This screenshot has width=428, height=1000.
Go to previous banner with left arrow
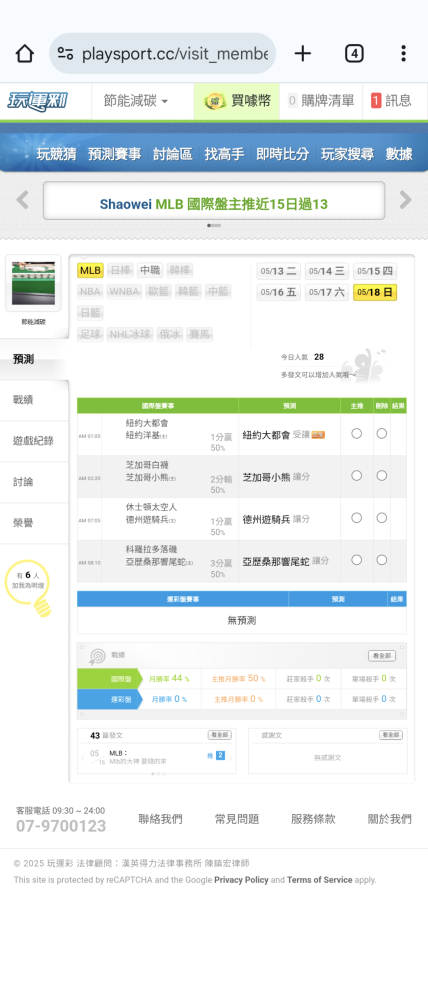click(22, 200)
